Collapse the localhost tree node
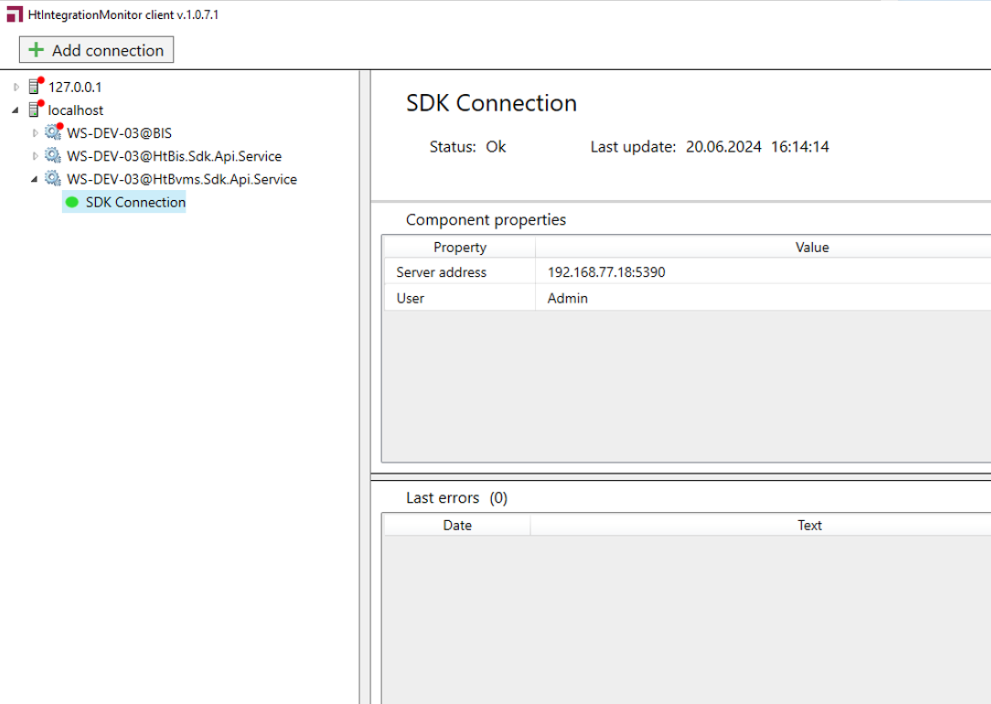Screen dimensions: 991x704 point(16,110)
